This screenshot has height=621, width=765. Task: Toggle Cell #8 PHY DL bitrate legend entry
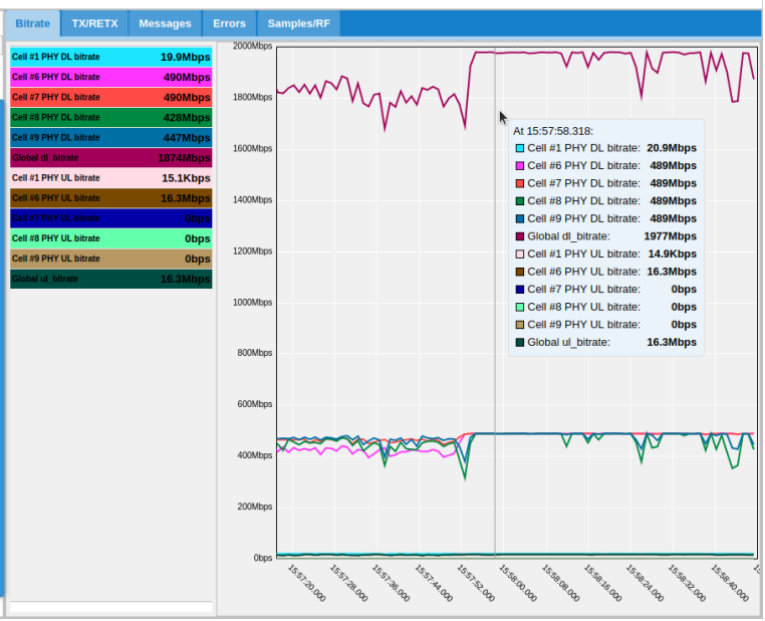[111, 118]
